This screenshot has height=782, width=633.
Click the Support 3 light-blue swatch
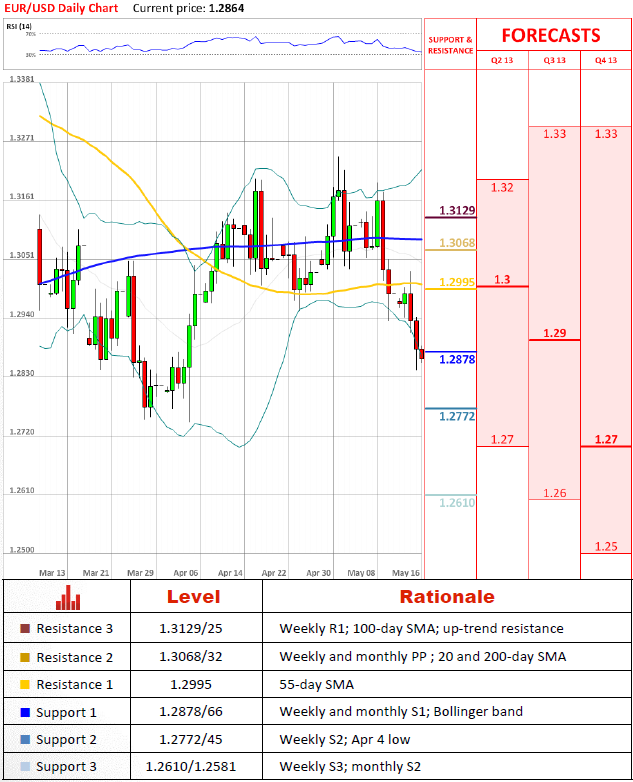coord(25,766)
